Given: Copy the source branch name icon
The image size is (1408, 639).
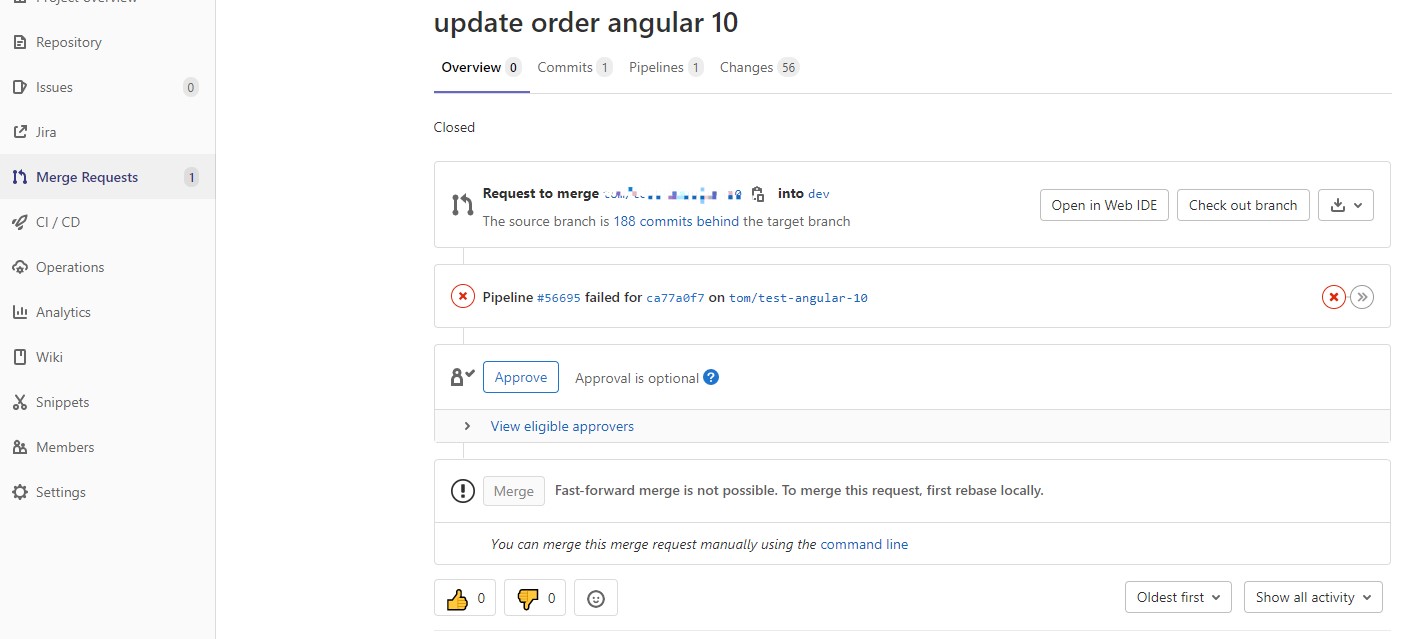Looking at the screenshot, I should tap(758, 194).
